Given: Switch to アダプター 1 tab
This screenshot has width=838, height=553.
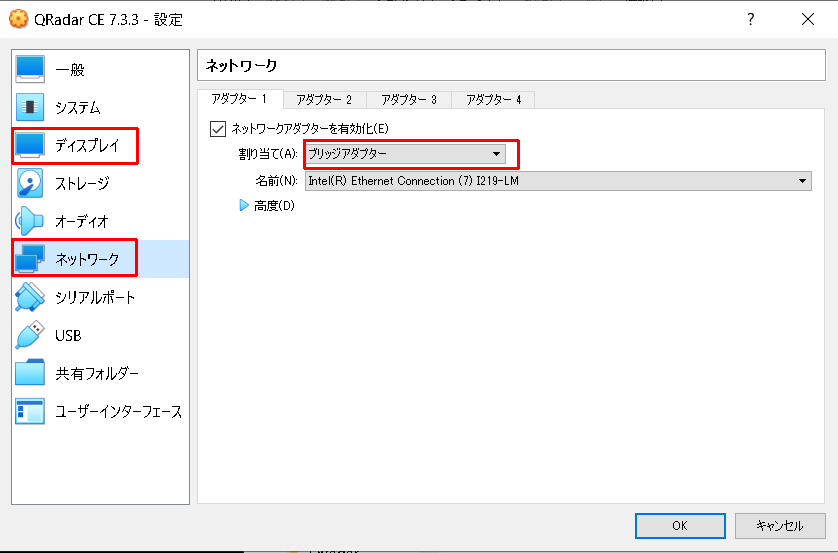Looking at the screenshot, I should click(239, 99).
